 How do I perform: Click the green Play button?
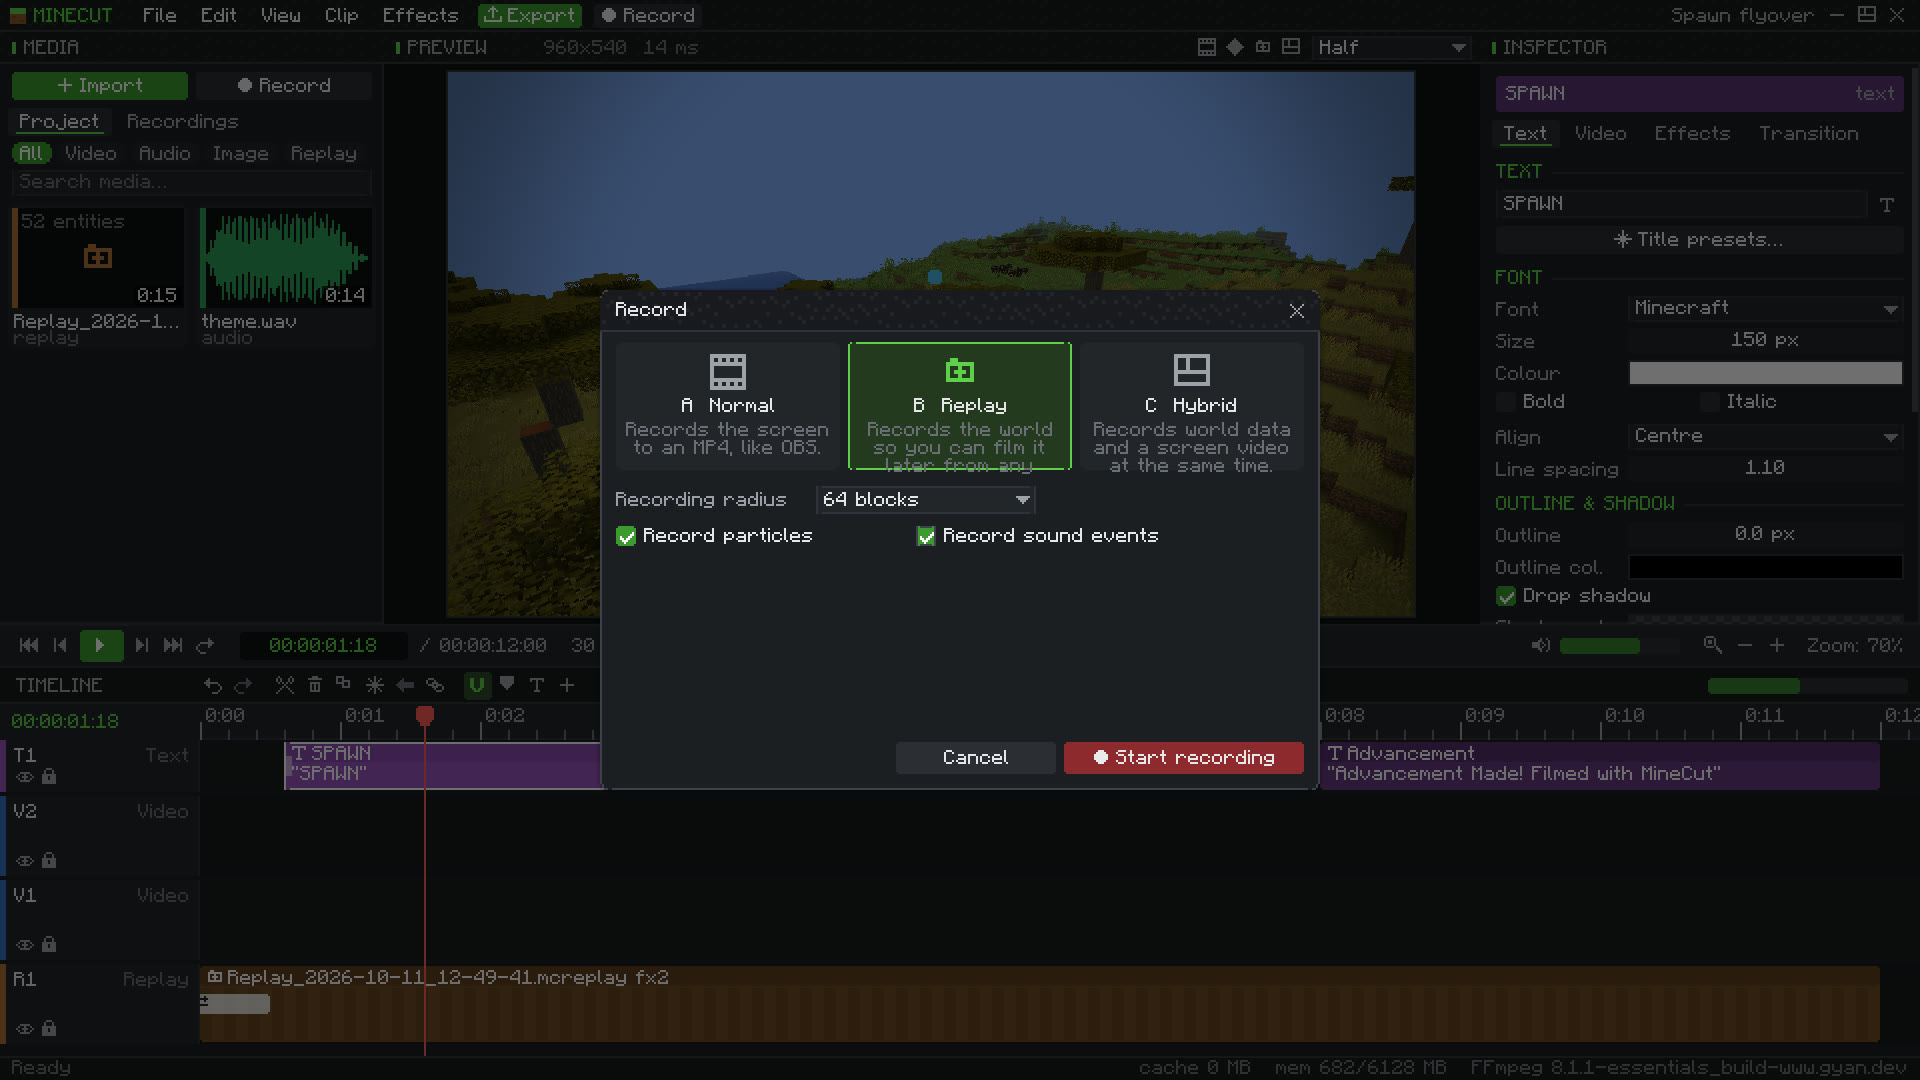[101, 645]
